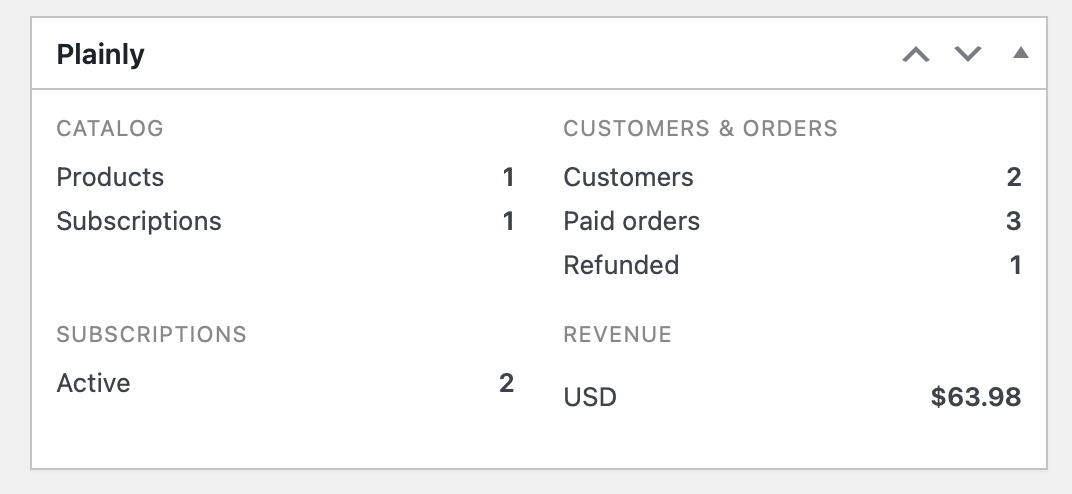This screenshot has height=494, width=1072.
Task: Open the Customers row
Action: click(x=628, y=177)
